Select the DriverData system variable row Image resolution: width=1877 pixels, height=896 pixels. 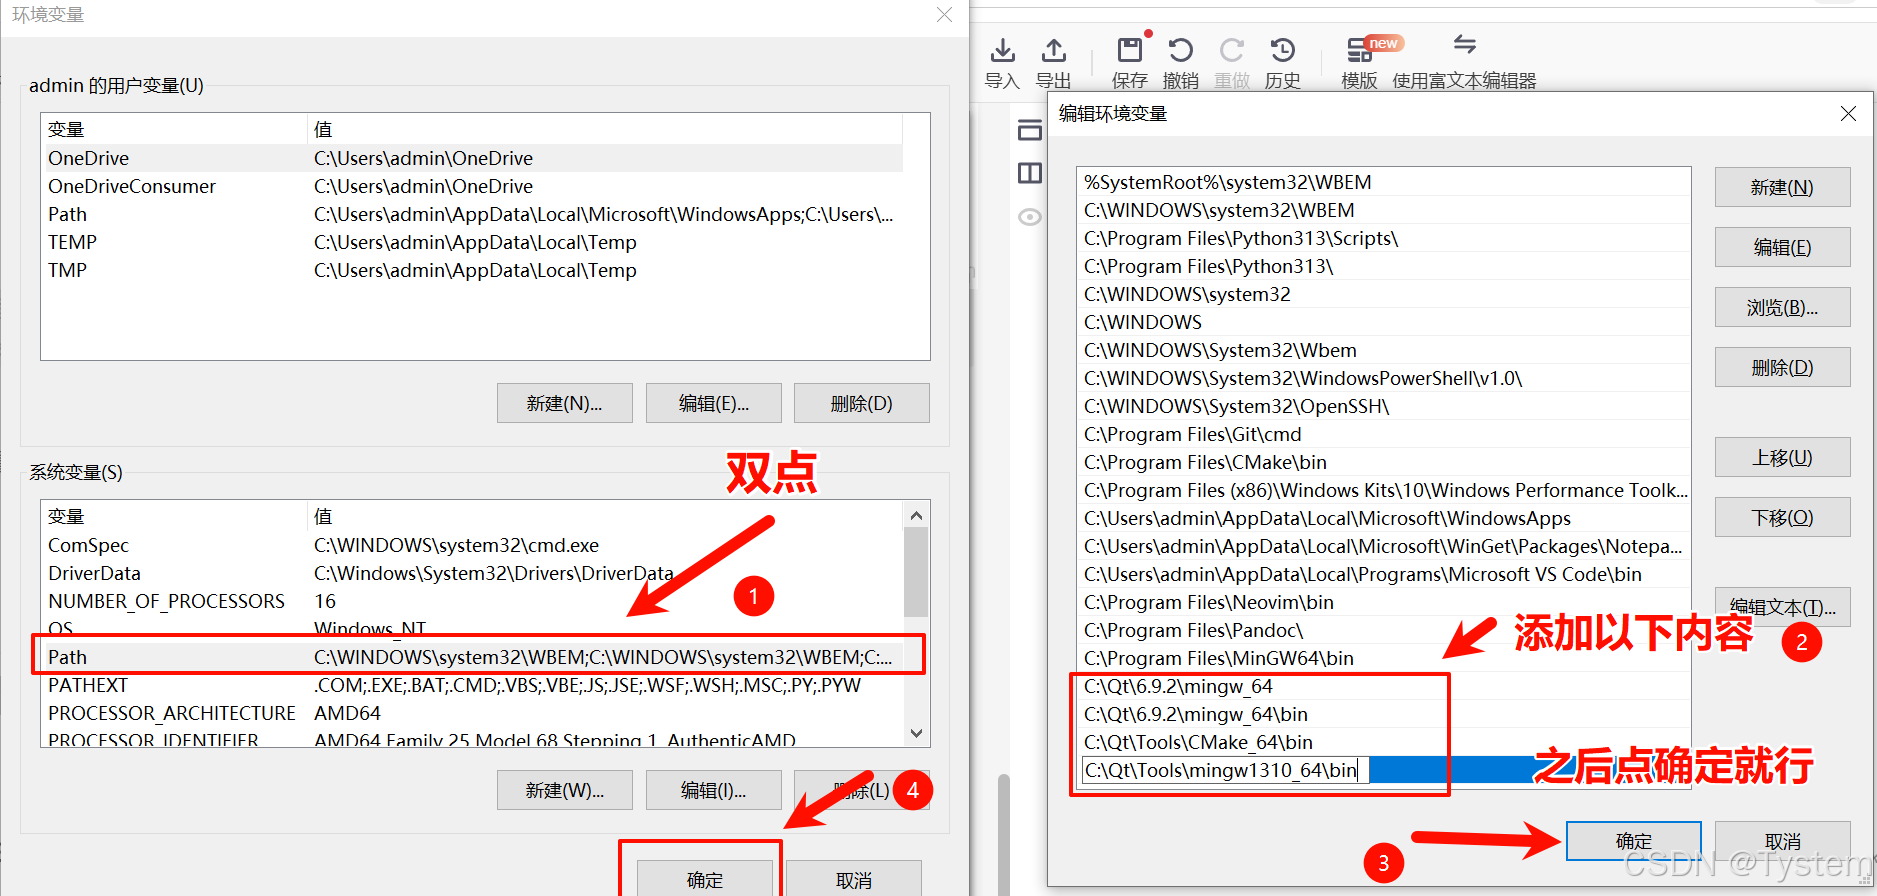tap(473, 573)
